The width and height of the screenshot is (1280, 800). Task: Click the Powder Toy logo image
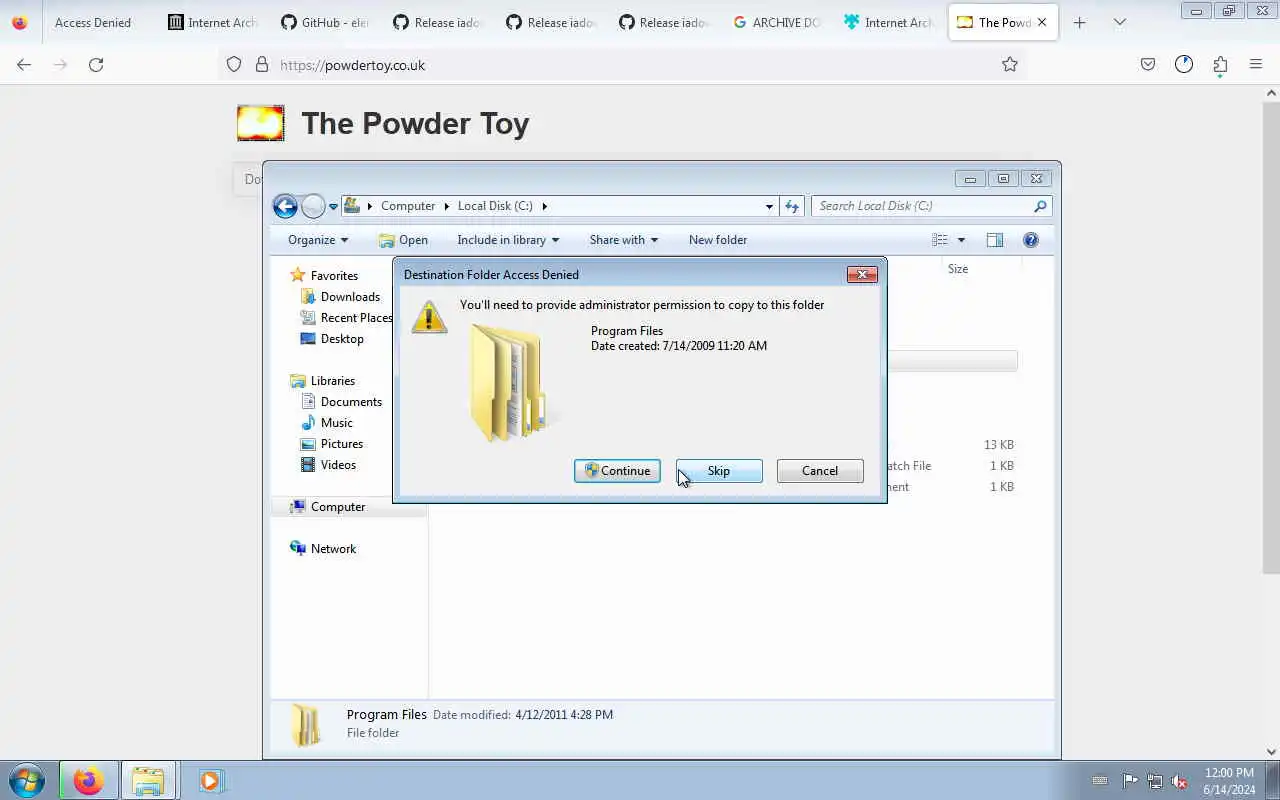(x=261, y=123)
